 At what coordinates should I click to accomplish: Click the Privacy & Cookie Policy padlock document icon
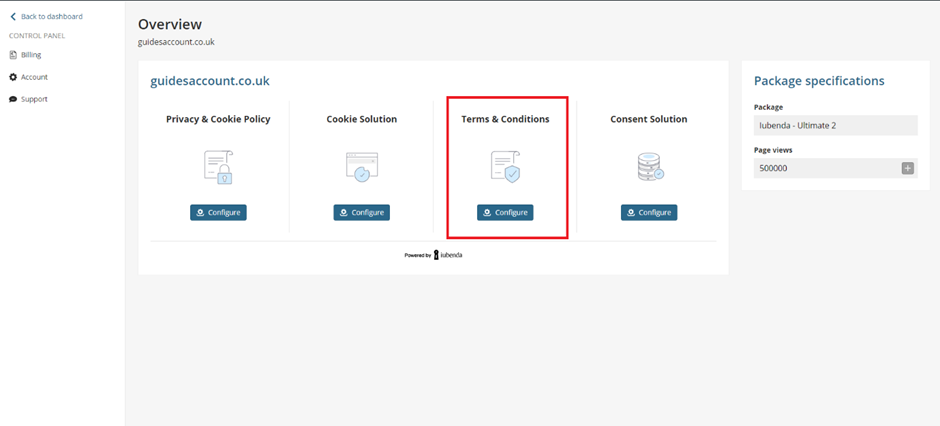218,167
